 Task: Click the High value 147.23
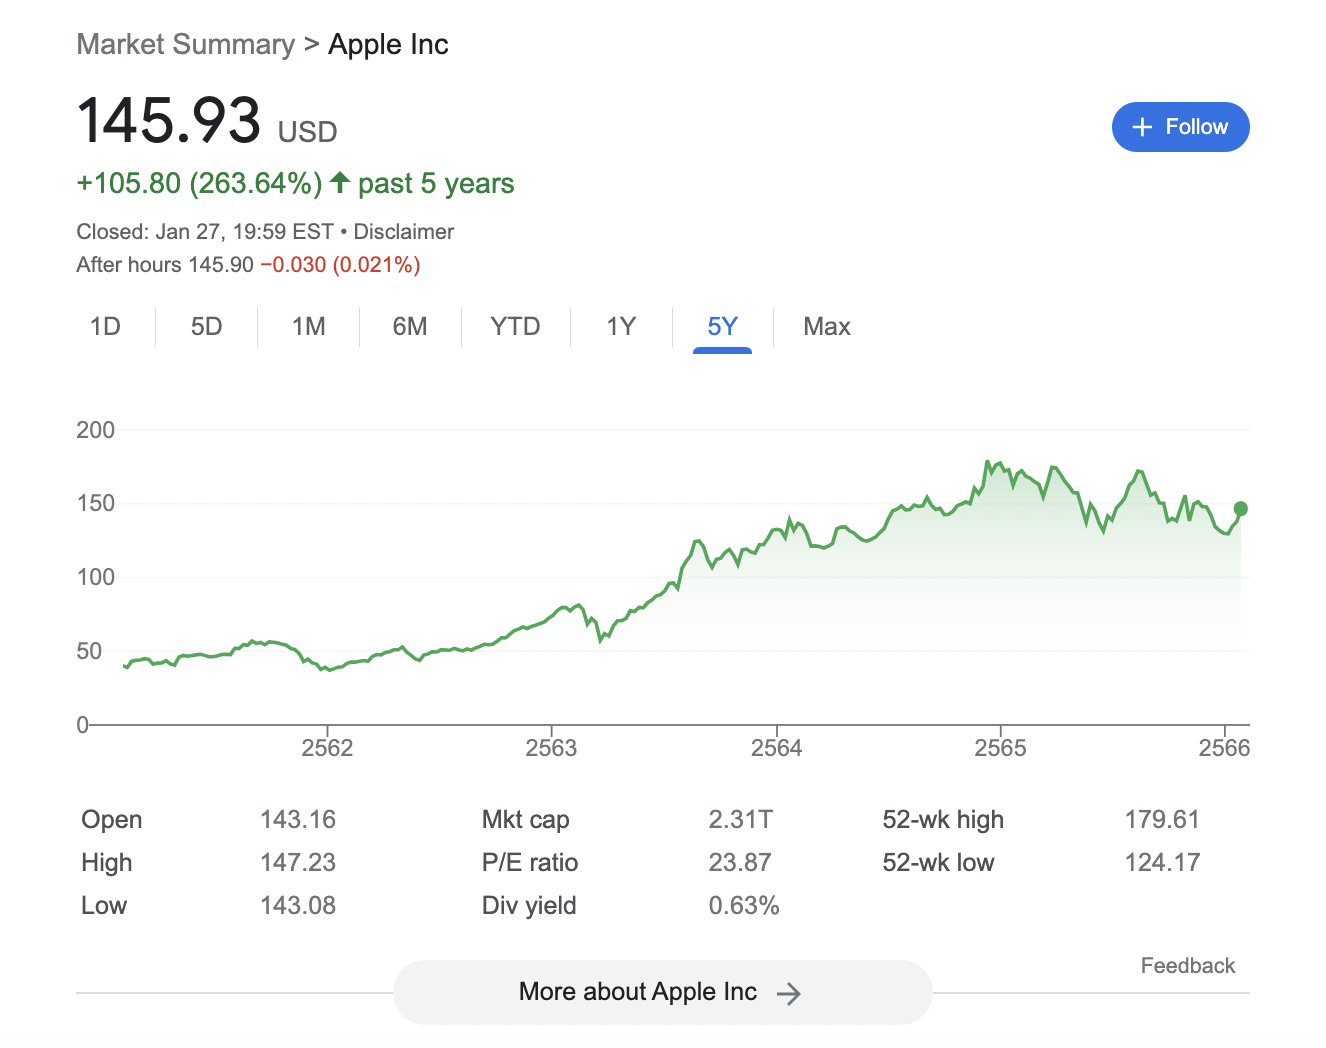pos(298,863)
